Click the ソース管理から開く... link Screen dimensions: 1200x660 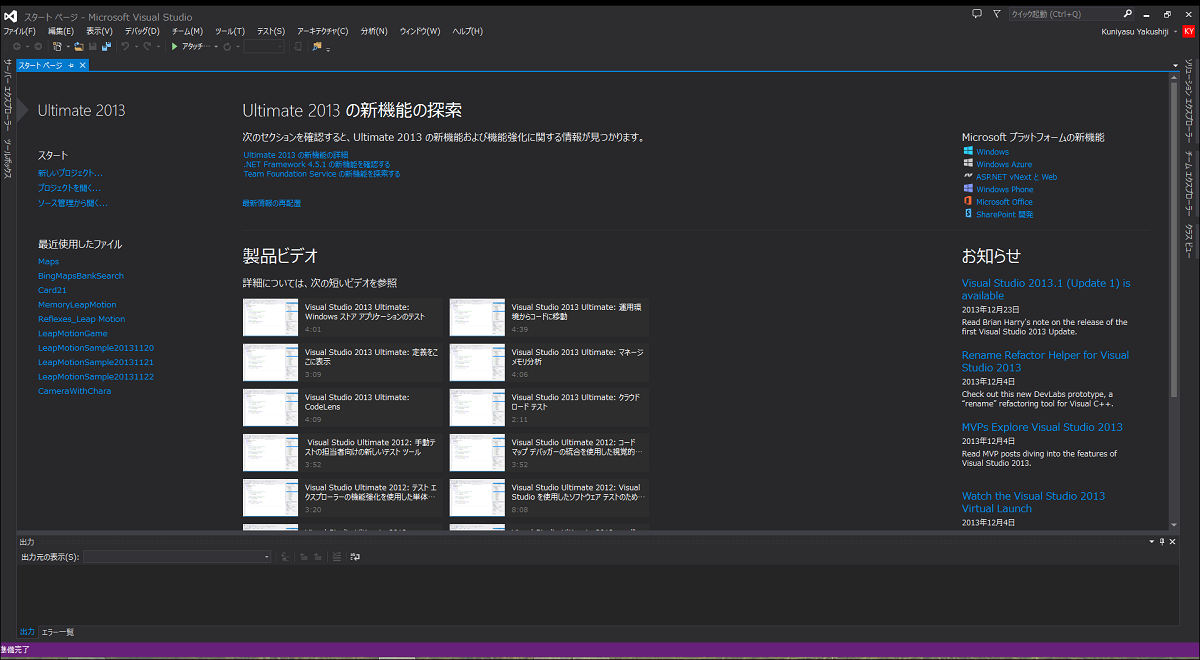pos(73,203)
